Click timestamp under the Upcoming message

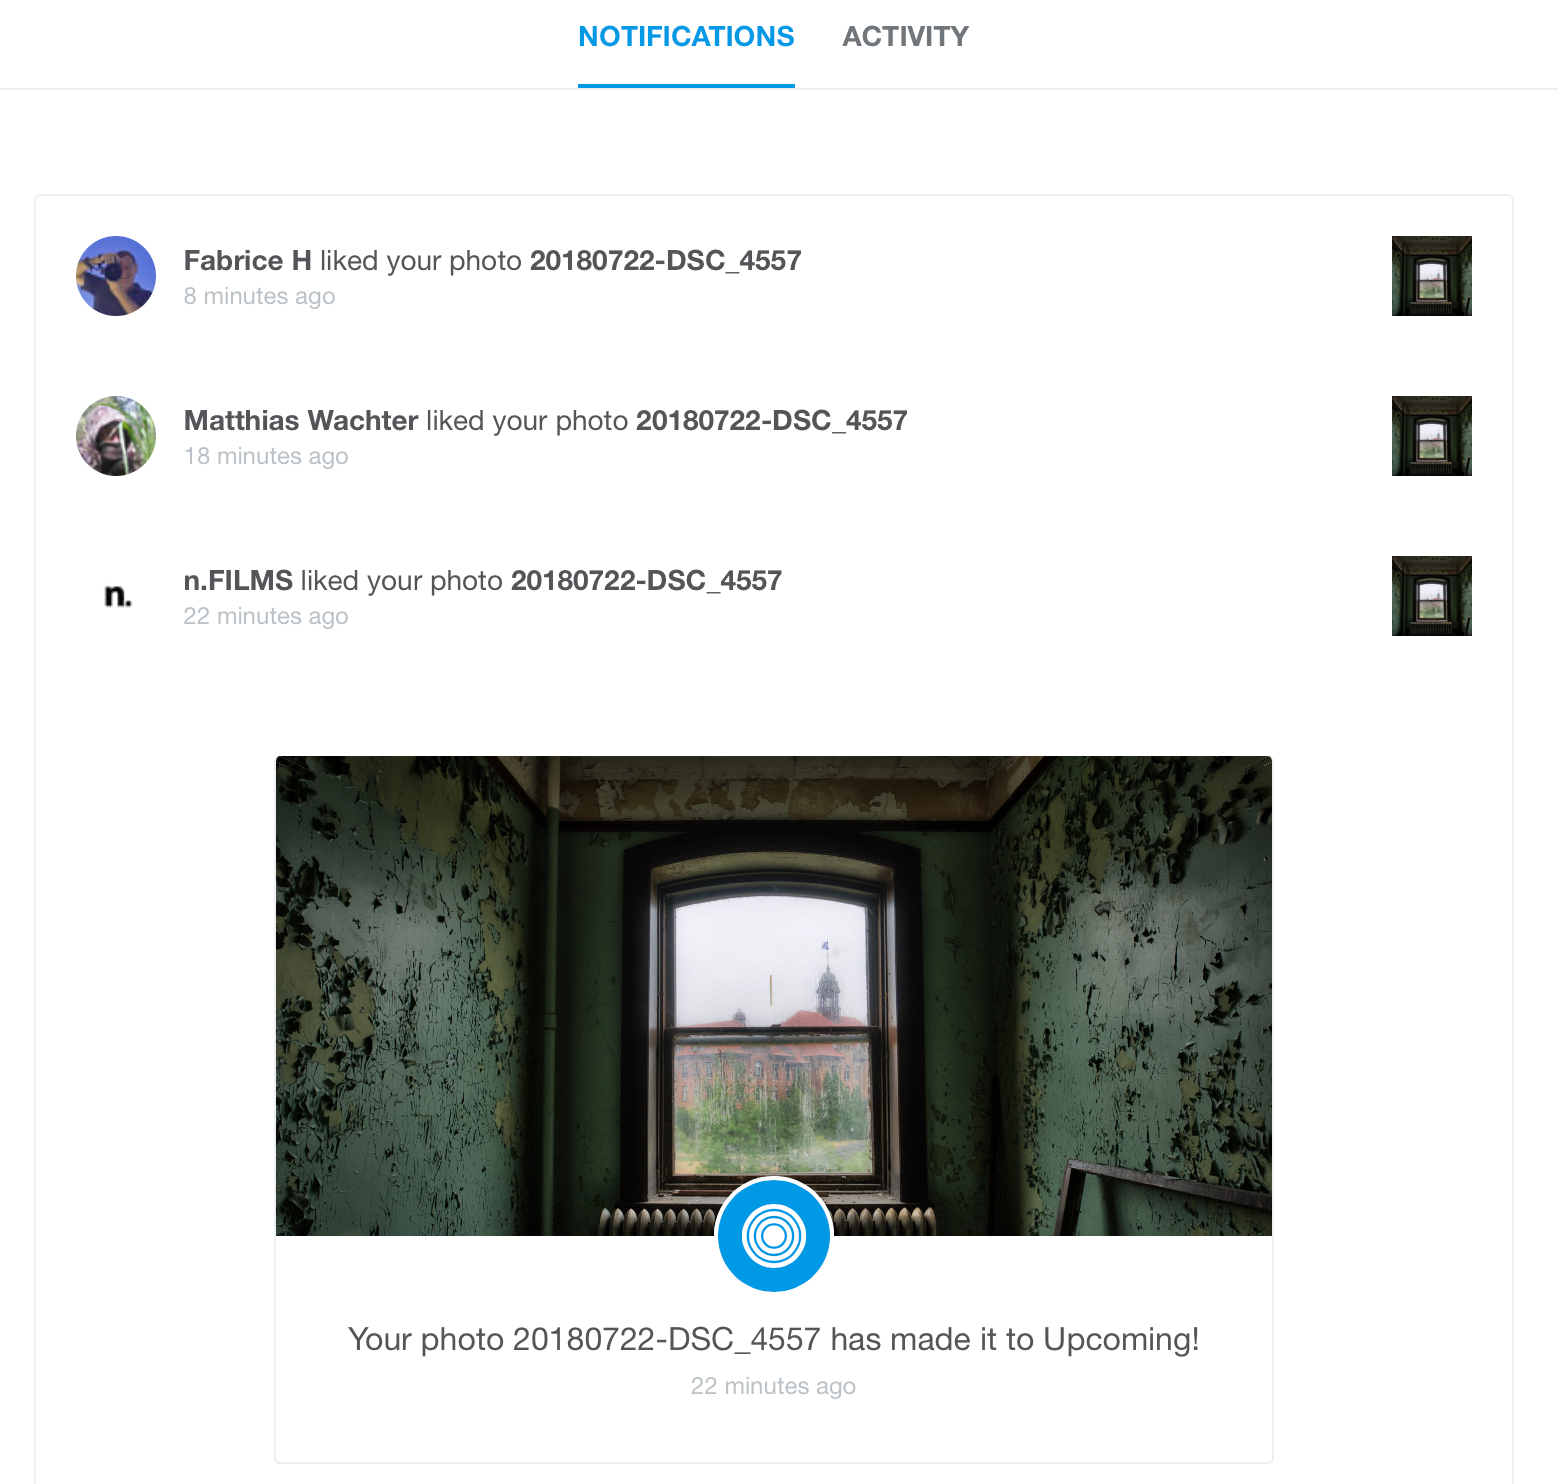point(773,1386)
